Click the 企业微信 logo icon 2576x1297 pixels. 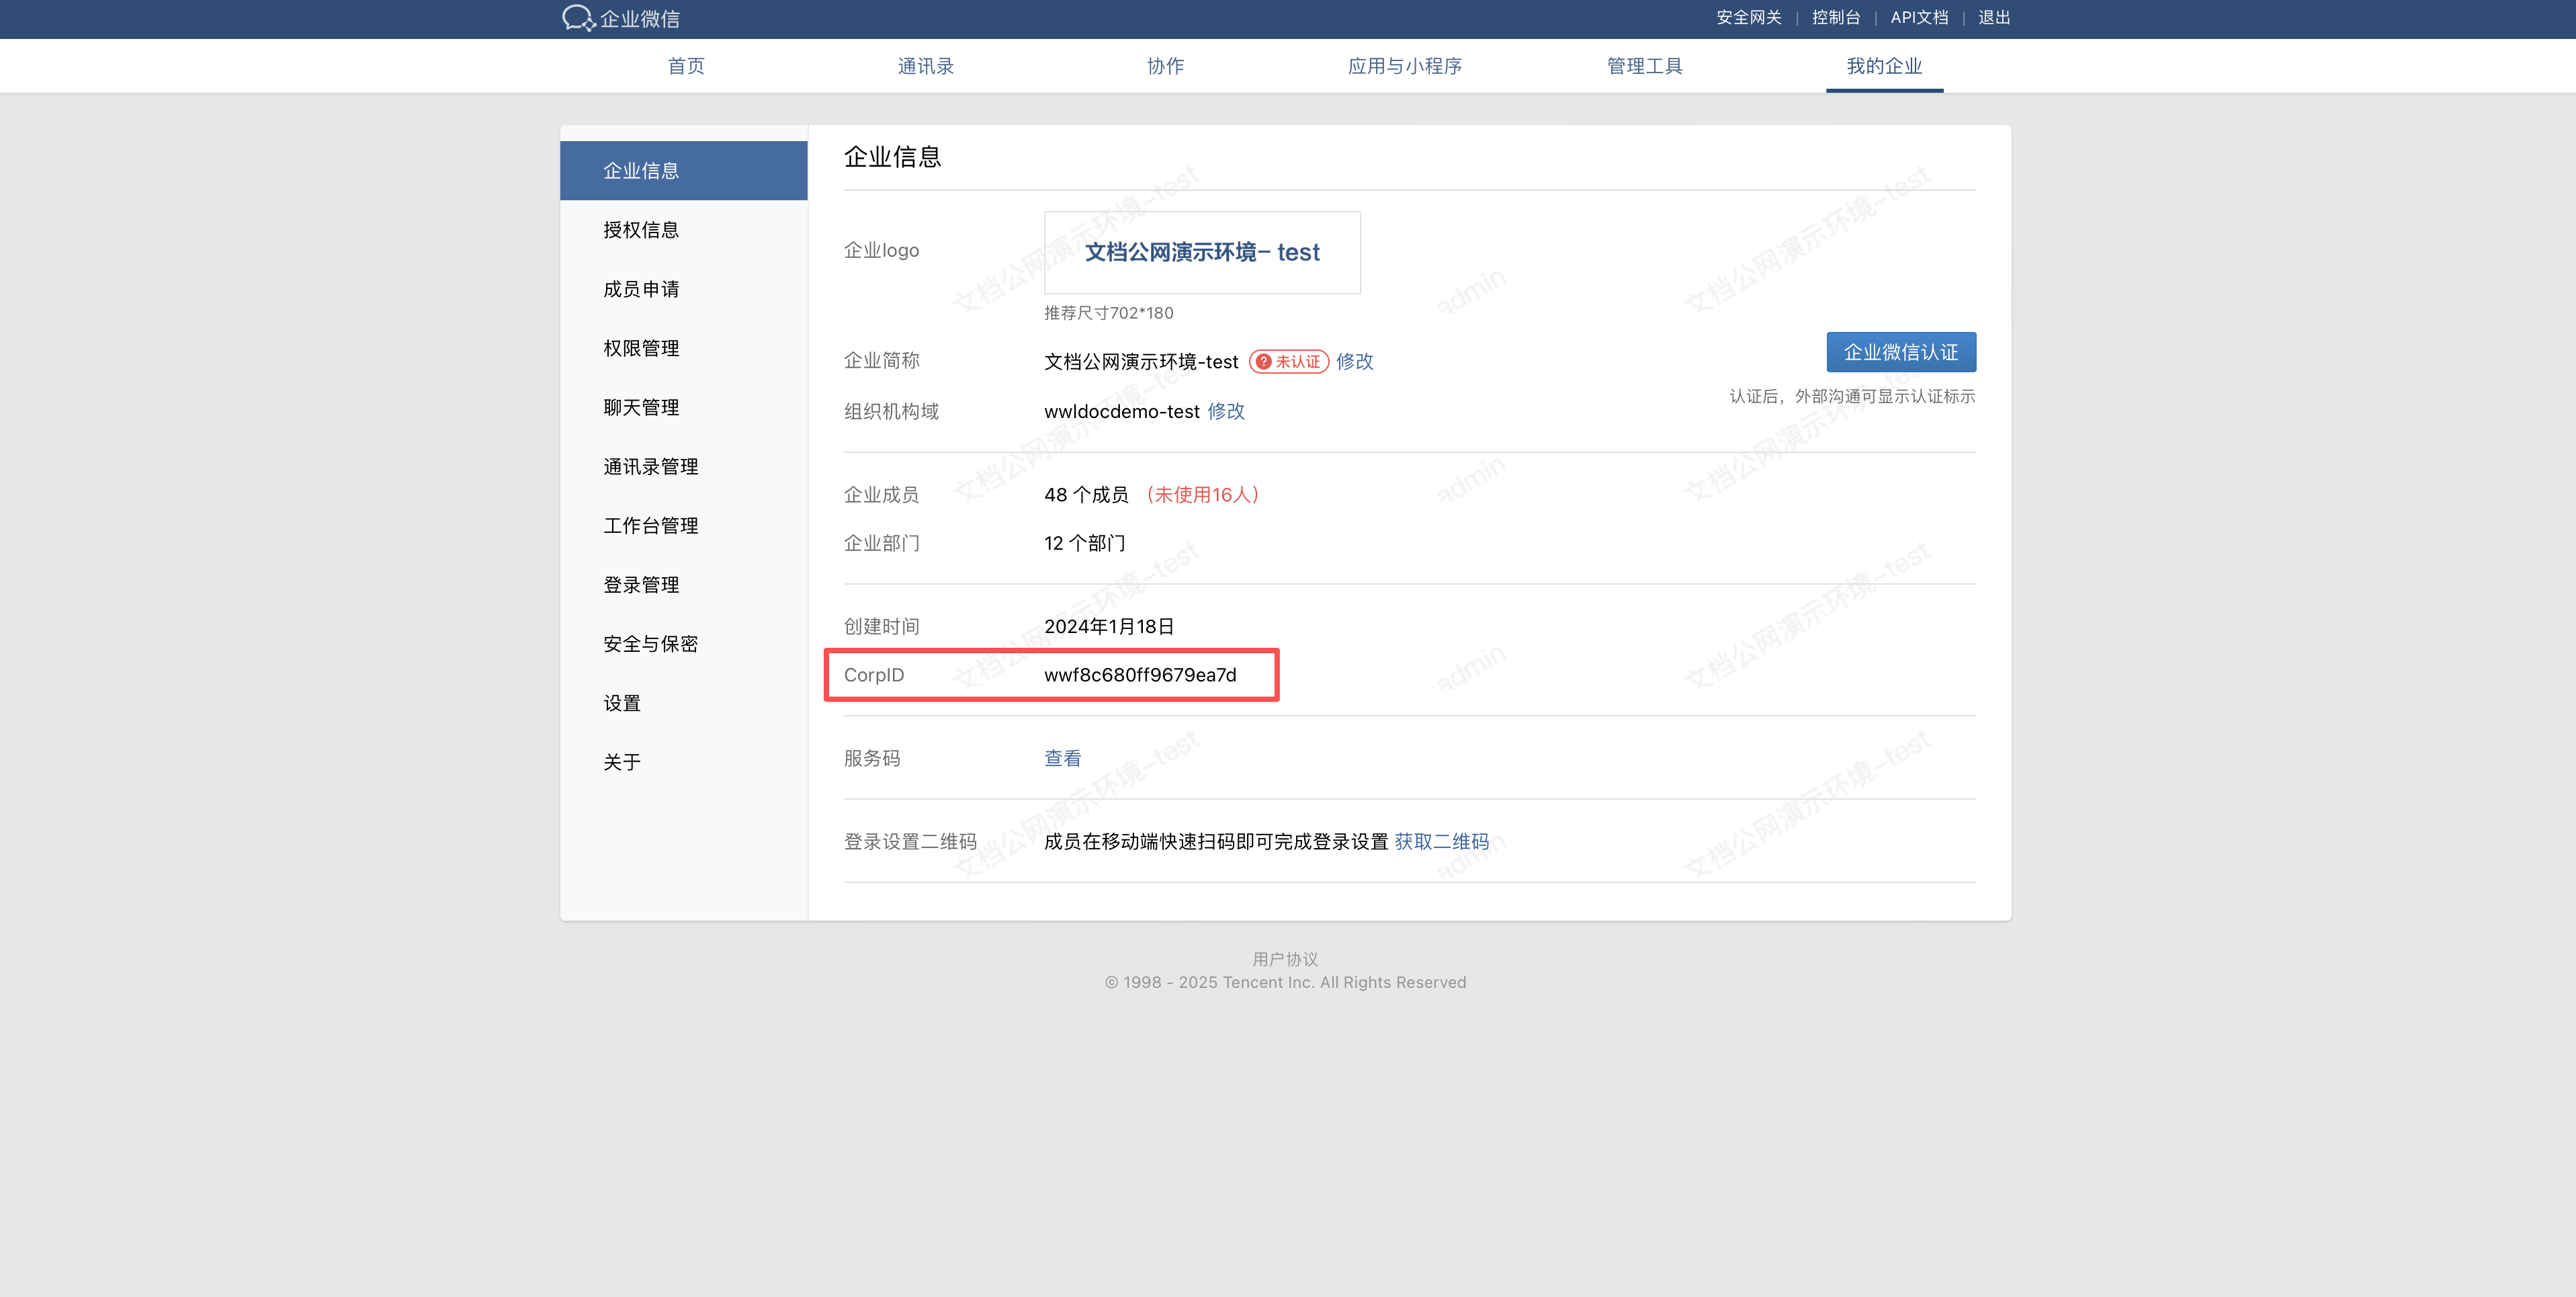(x=578, y=18)
